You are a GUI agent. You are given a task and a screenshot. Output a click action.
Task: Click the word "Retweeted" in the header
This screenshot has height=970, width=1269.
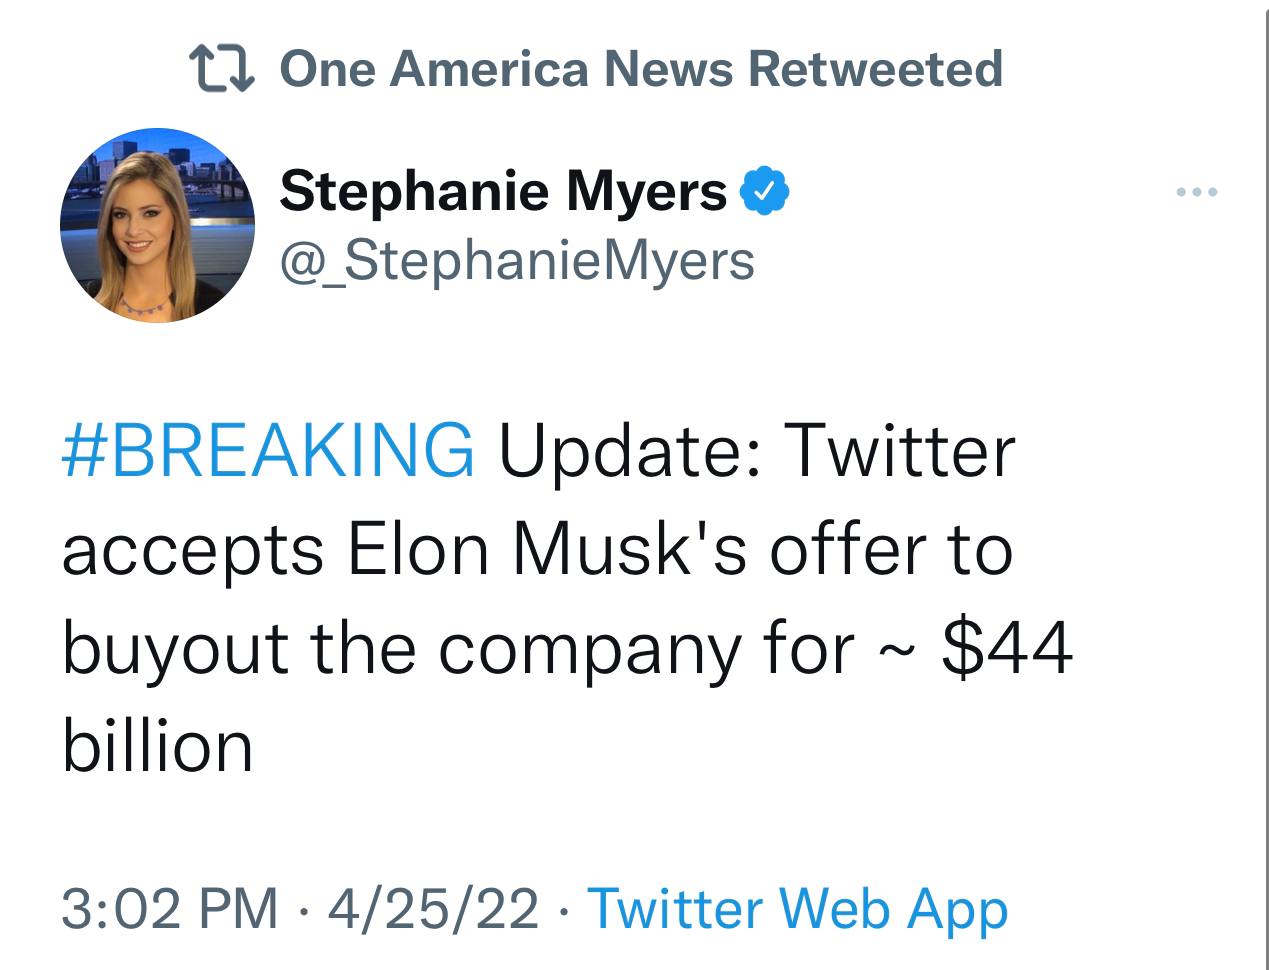tap(875, 69)
